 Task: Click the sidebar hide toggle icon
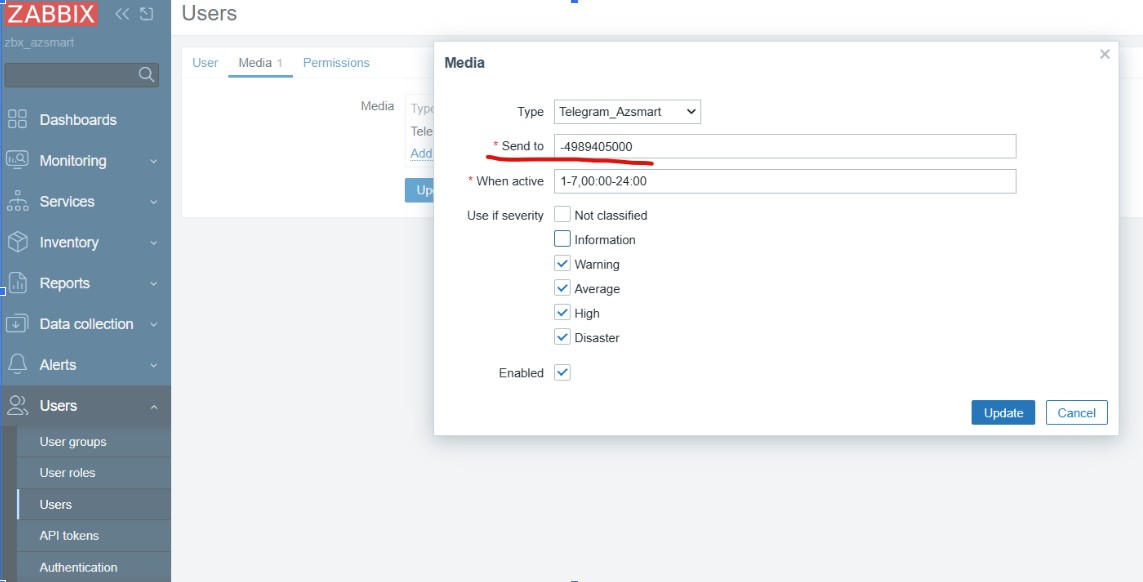147,14
